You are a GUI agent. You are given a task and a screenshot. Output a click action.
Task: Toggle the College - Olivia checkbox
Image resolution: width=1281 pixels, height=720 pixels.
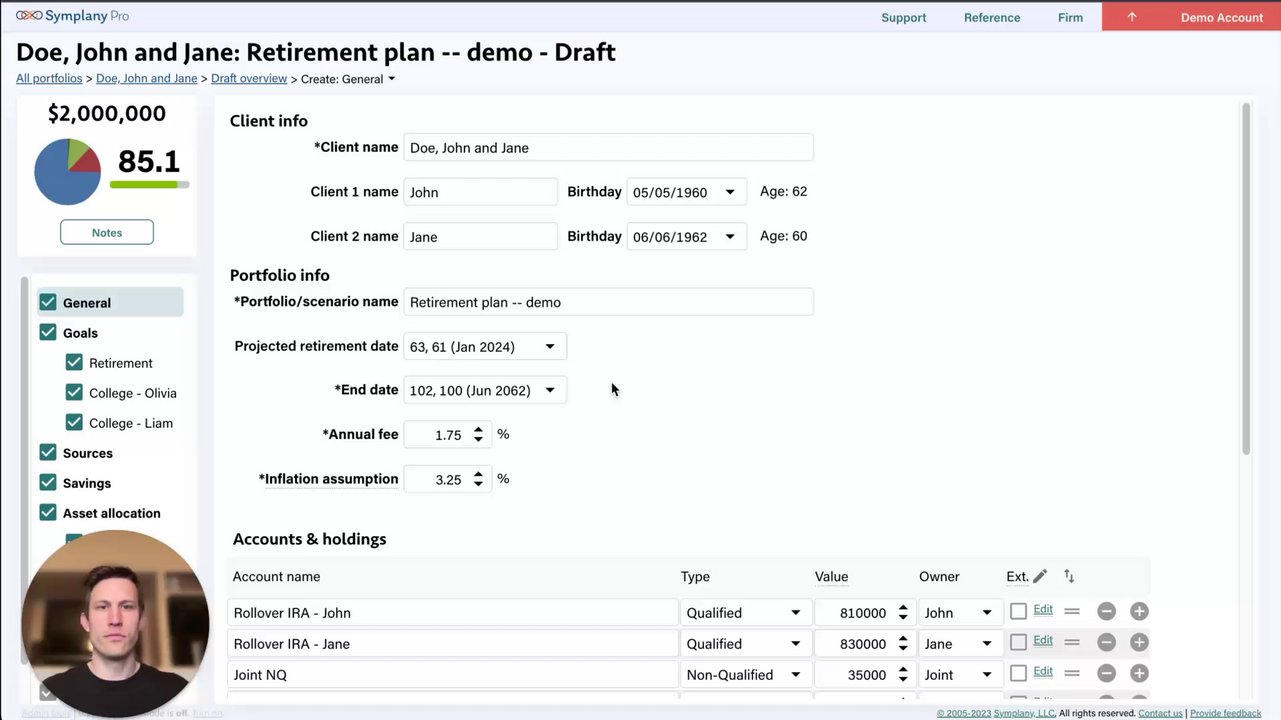(x=74, y=393)
